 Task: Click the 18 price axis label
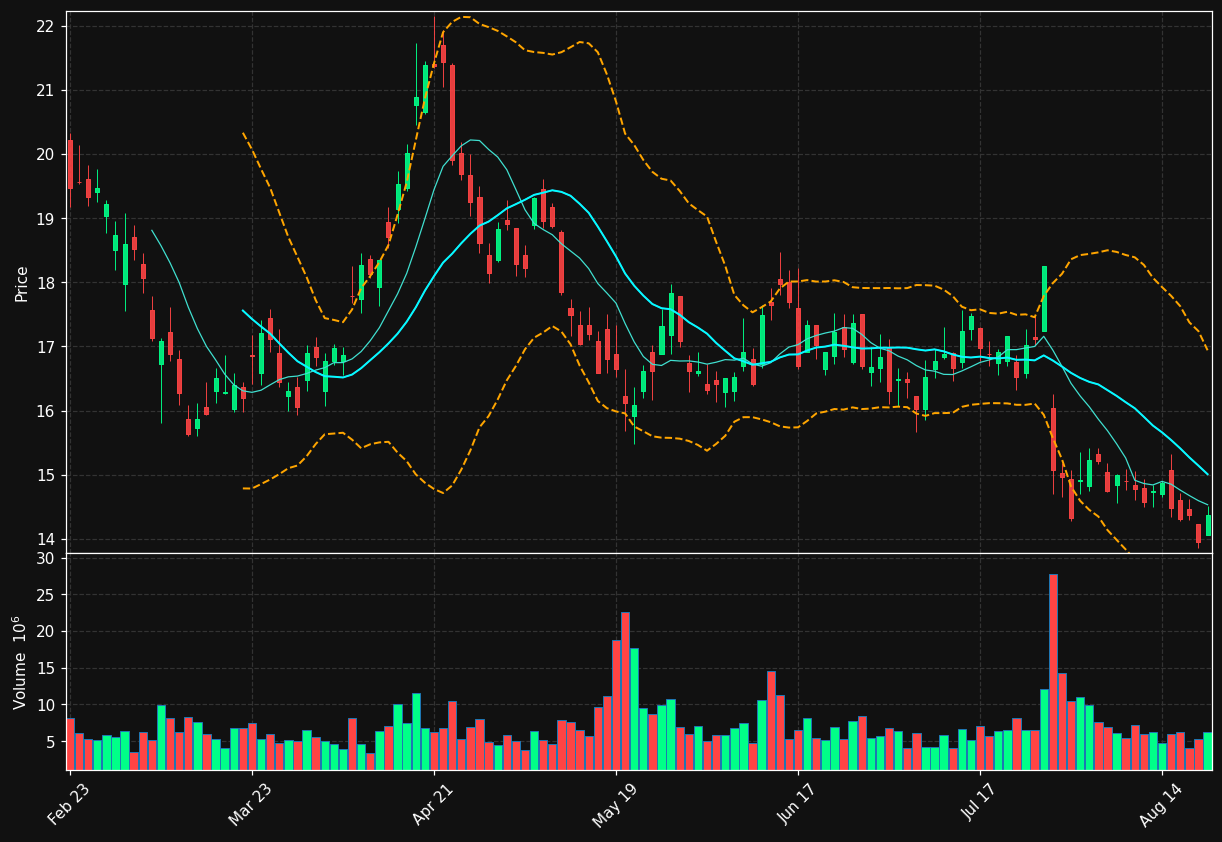tap(45, 283)
